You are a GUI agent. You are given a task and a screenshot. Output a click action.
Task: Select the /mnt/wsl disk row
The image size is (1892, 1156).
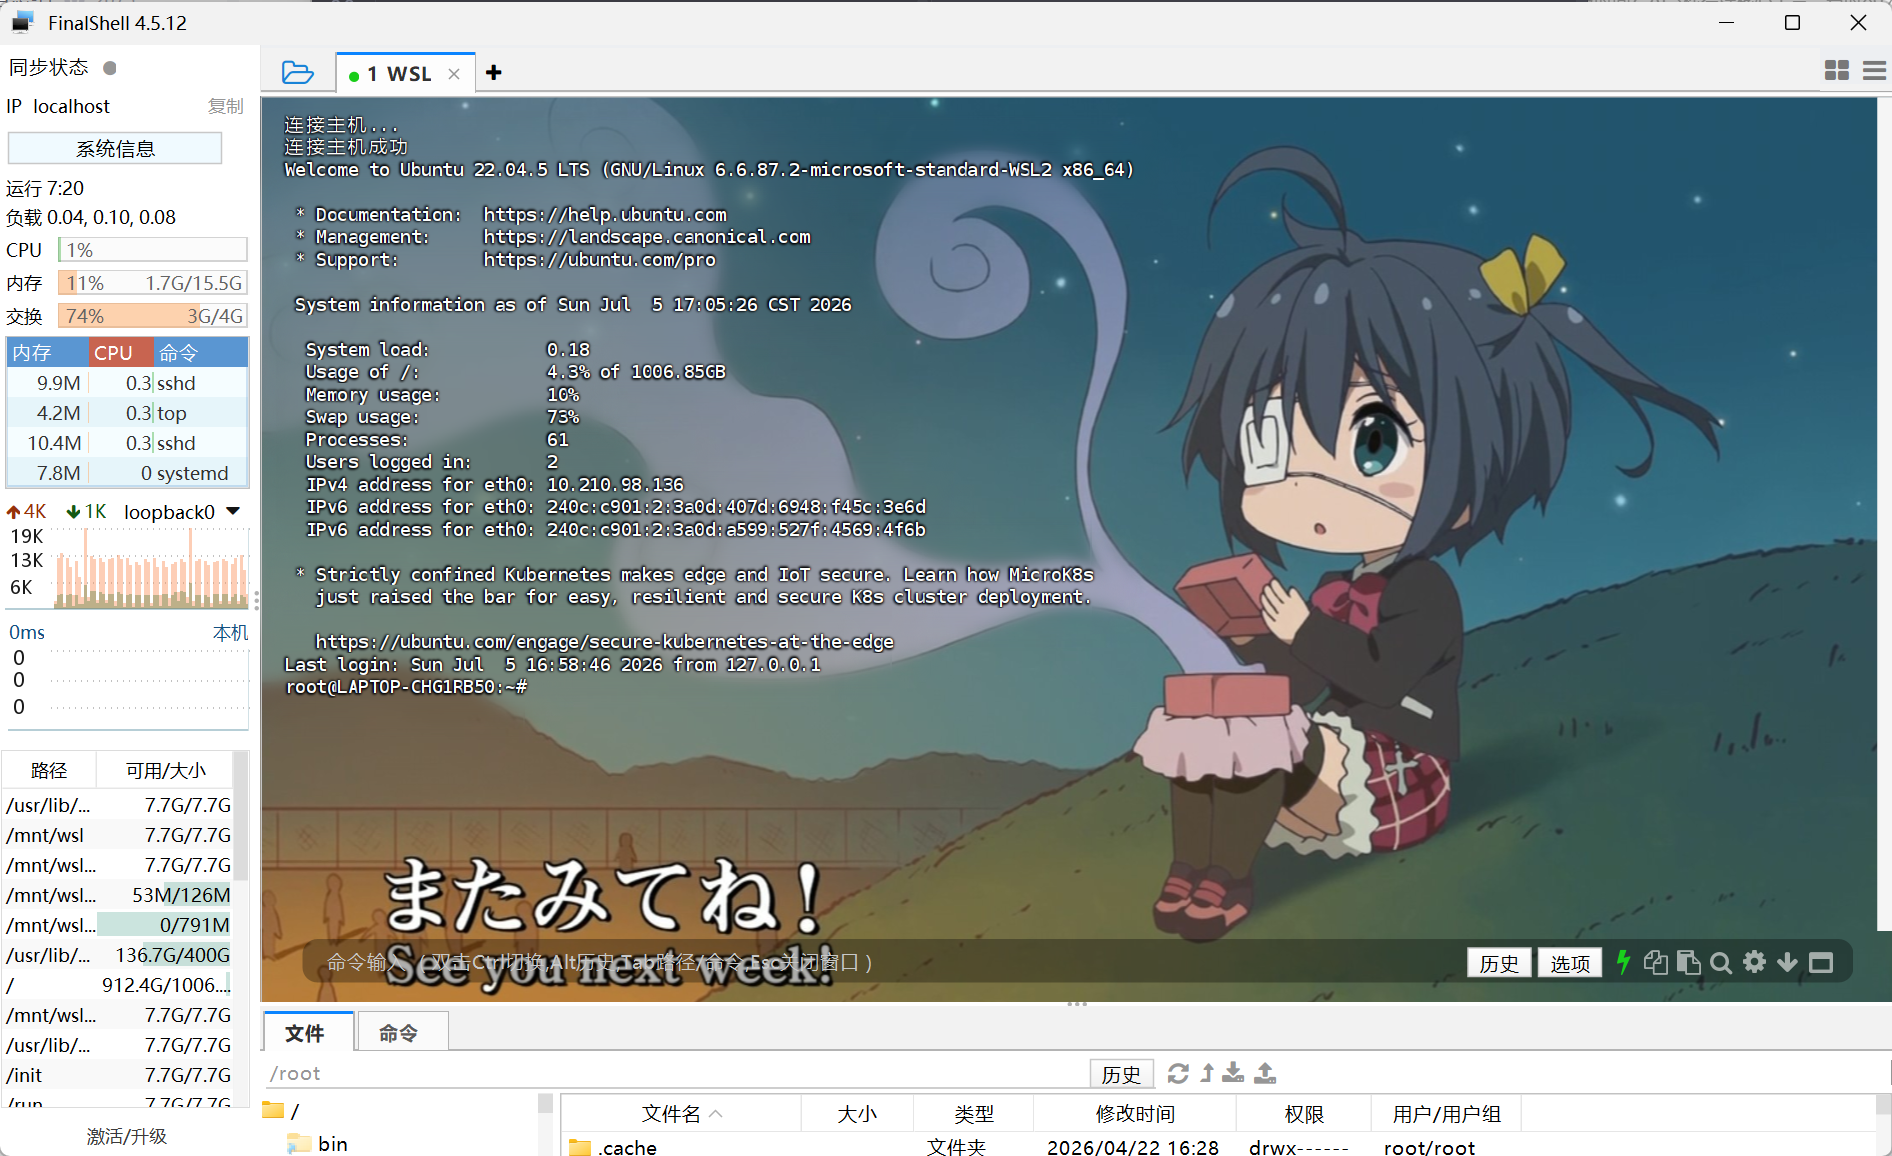tap(118, 835)
